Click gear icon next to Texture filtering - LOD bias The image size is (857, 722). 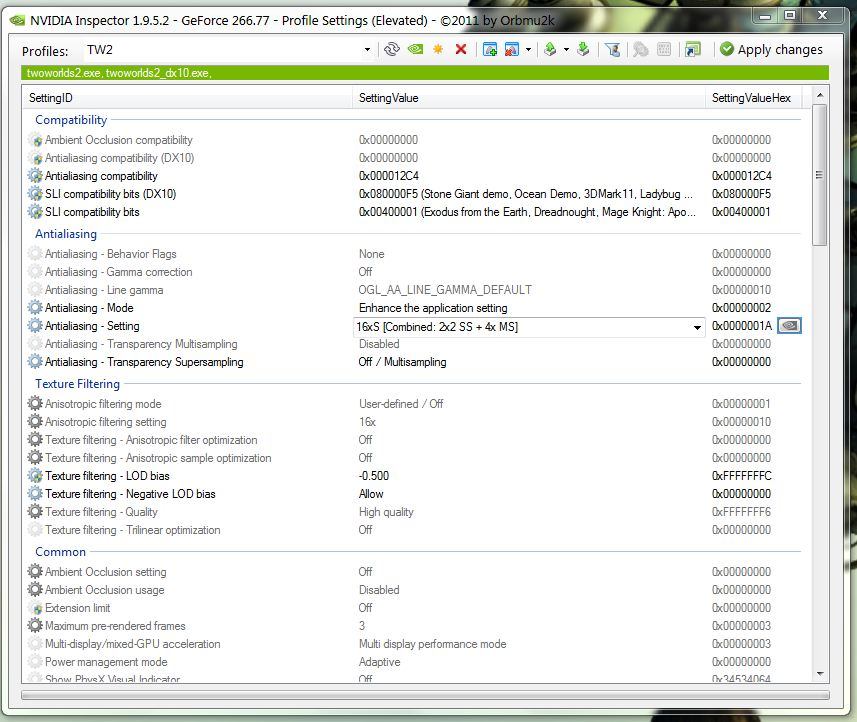coord(35,476)
